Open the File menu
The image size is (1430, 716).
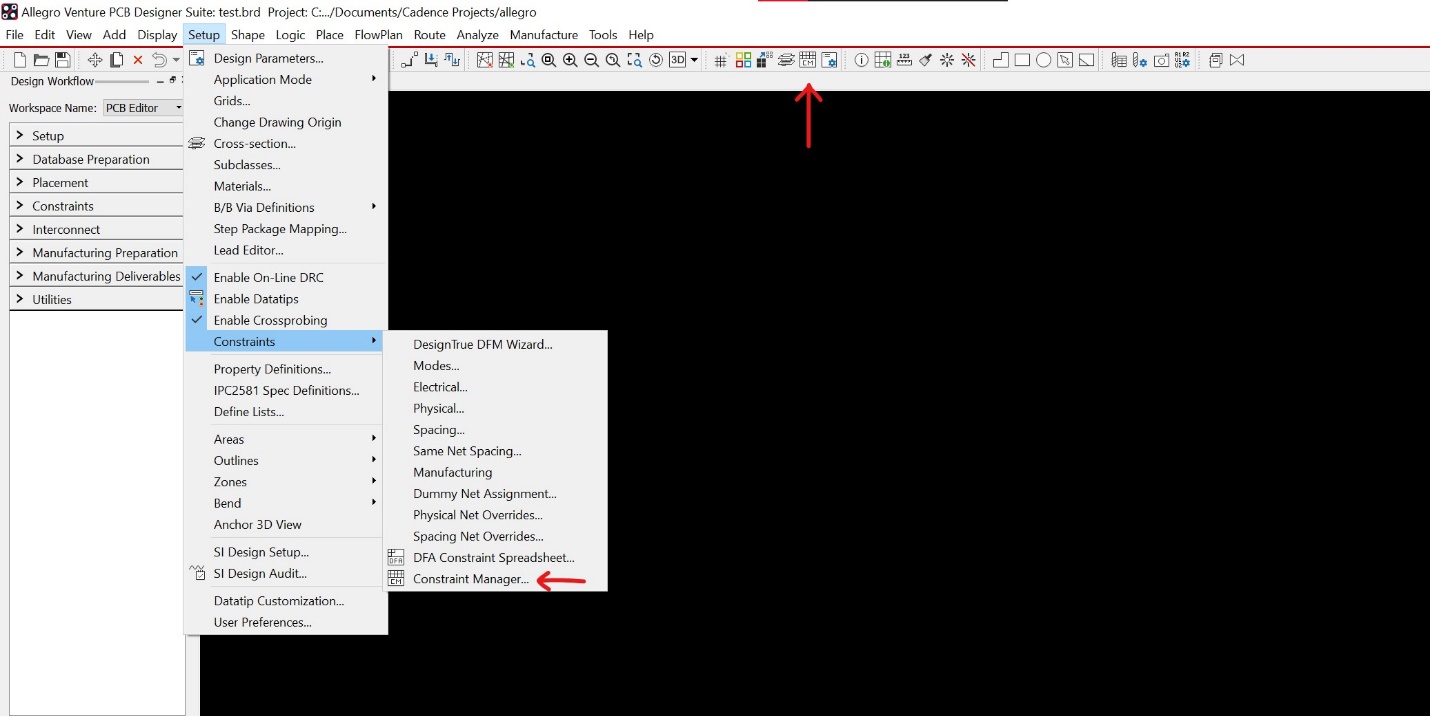click(x=15, y=35)
